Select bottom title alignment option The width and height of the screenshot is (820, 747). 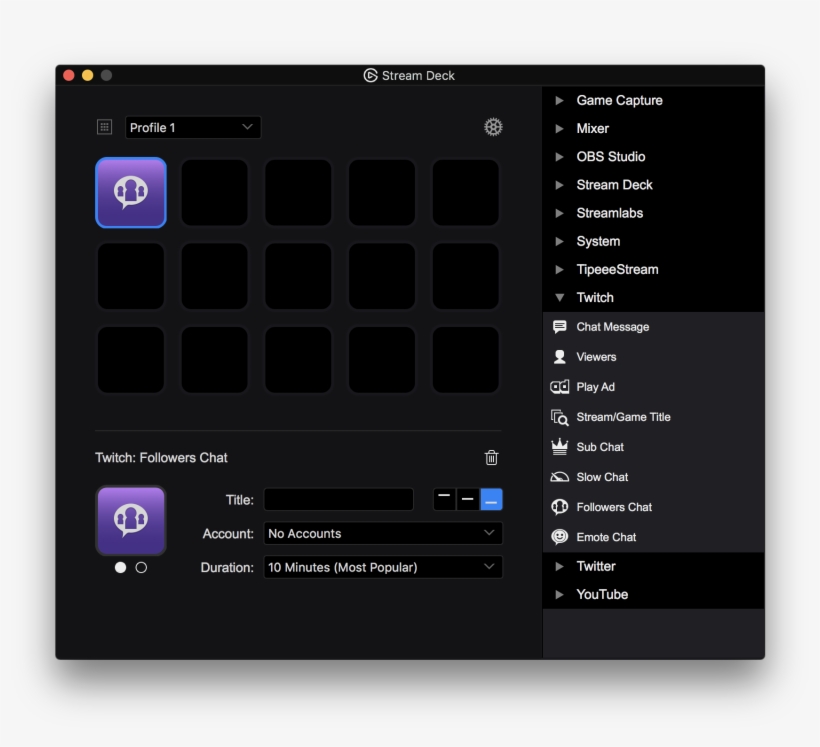pyautogui.click(x=491, y=498)
